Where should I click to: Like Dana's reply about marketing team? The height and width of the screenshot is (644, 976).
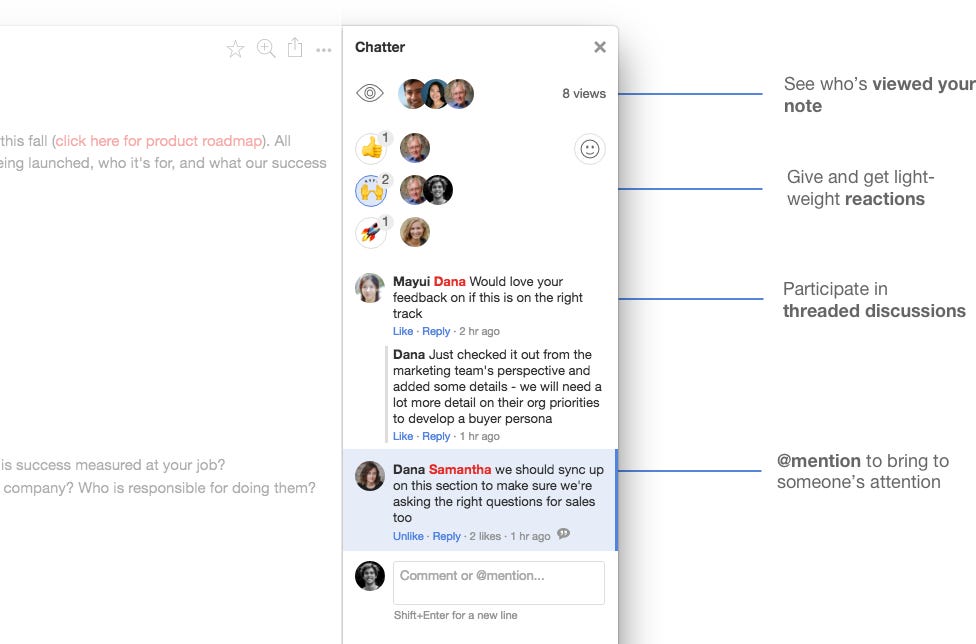[x=403, y=436]
